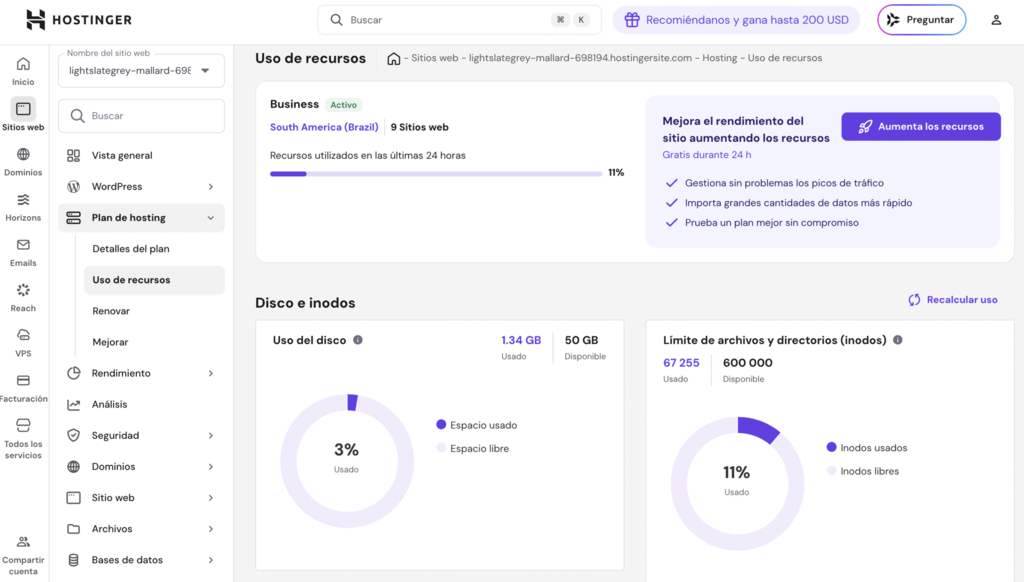Open the account profile icon
Viewport: 1024px width, 582px height.
point(995,19)
